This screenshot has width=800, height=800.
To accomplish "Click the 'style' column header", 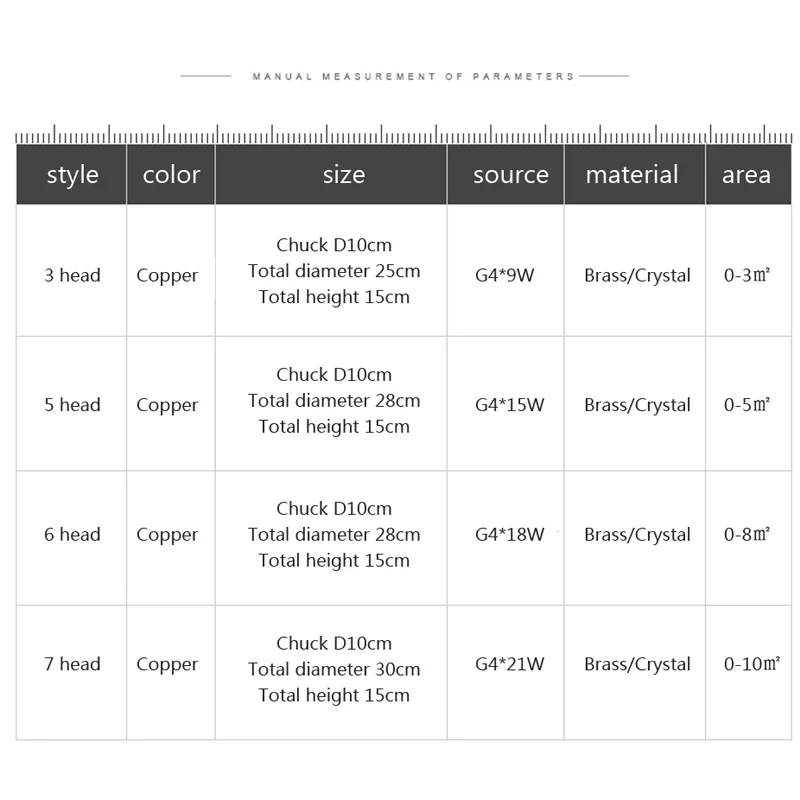I will (x=72, y=175).
